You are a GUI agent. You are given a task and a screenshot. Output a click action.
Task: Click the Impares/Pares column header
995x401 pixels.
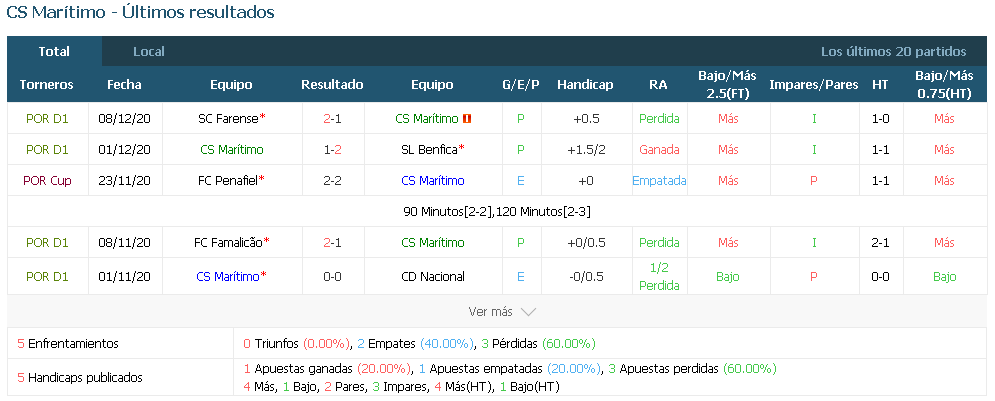(x=813, y=85)
